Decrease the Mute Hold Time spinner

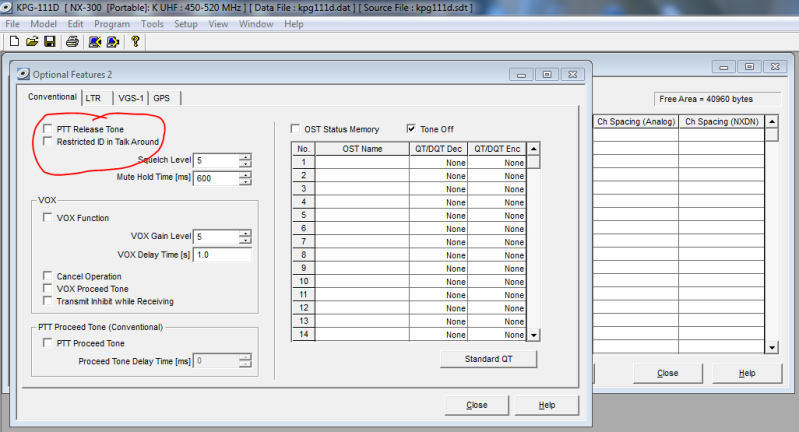[245, 182]
